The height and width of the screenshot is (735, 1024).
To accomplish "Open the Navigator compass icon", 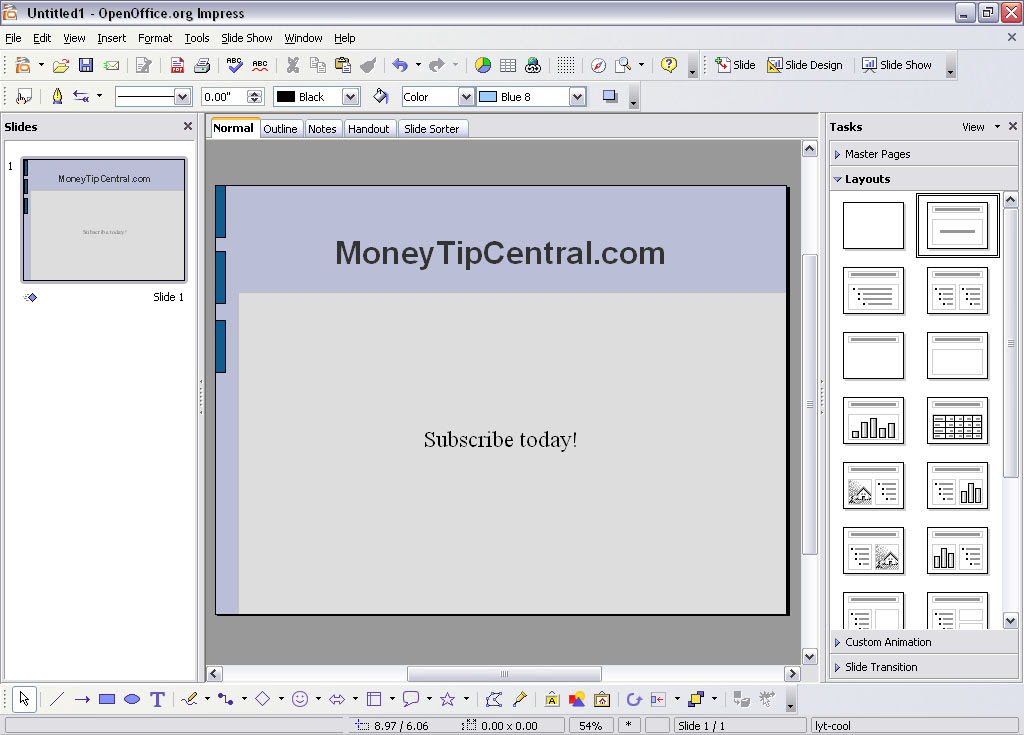I will [x=598, y=65].
